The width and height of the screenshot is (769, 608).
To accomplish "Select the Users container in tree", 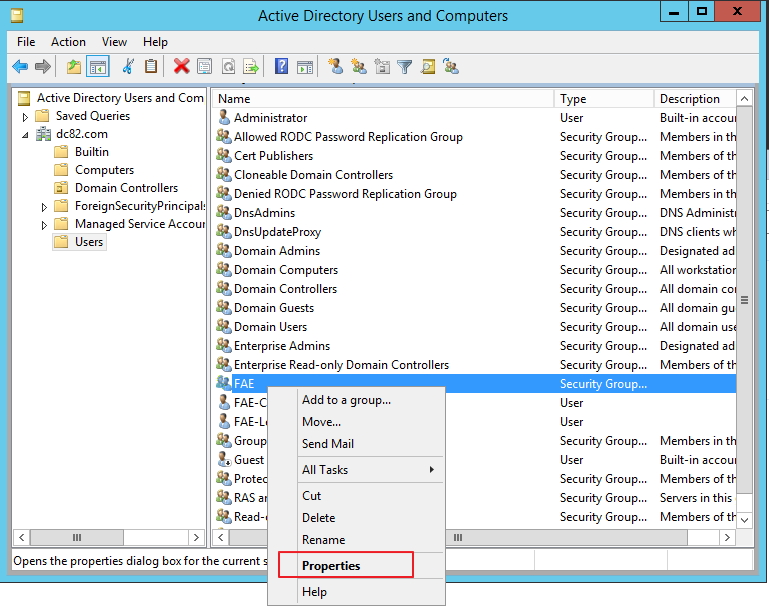I will (89, 242).
